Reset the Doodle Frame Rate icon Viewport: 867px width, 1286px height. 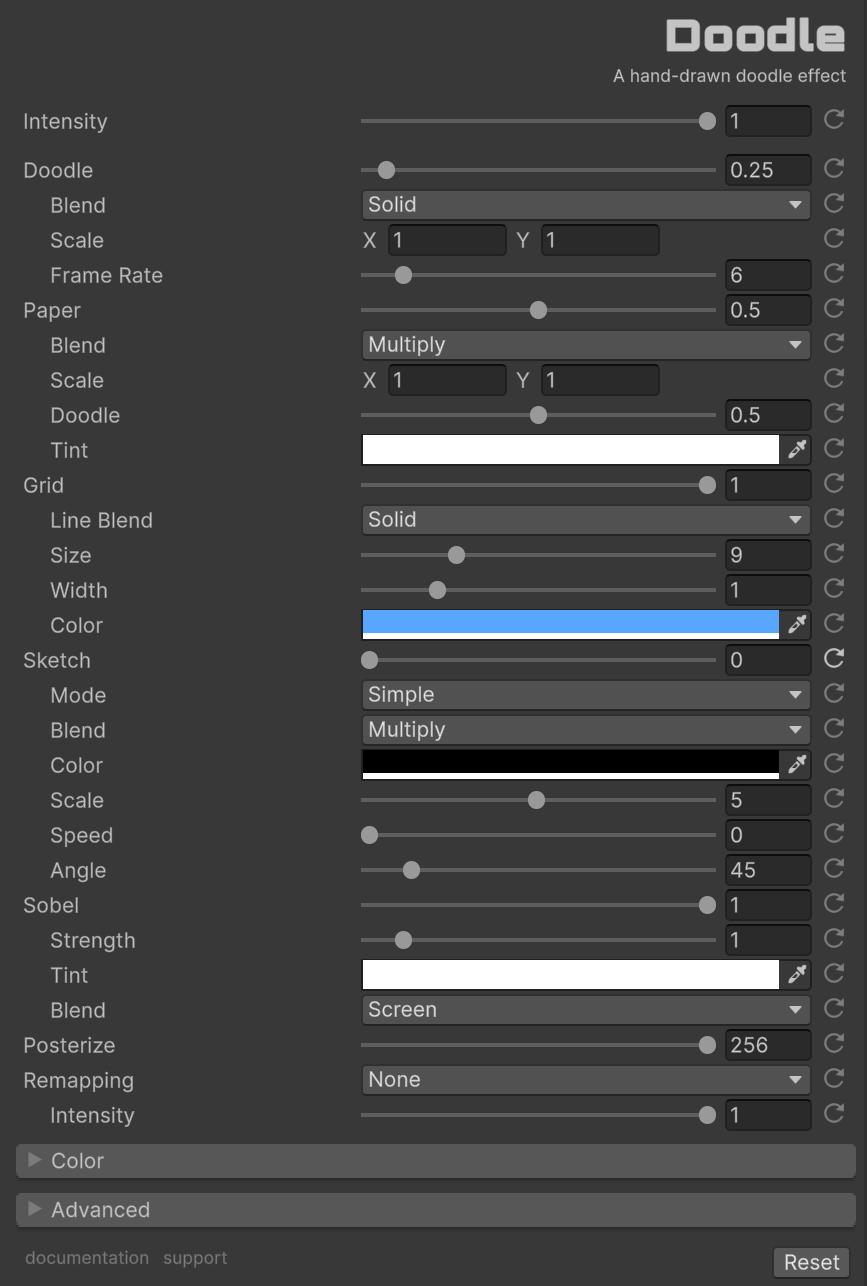click(x=833, y=274)
